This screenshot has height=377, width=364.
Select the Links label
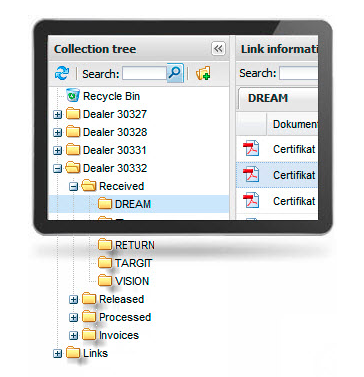(95, 353)
